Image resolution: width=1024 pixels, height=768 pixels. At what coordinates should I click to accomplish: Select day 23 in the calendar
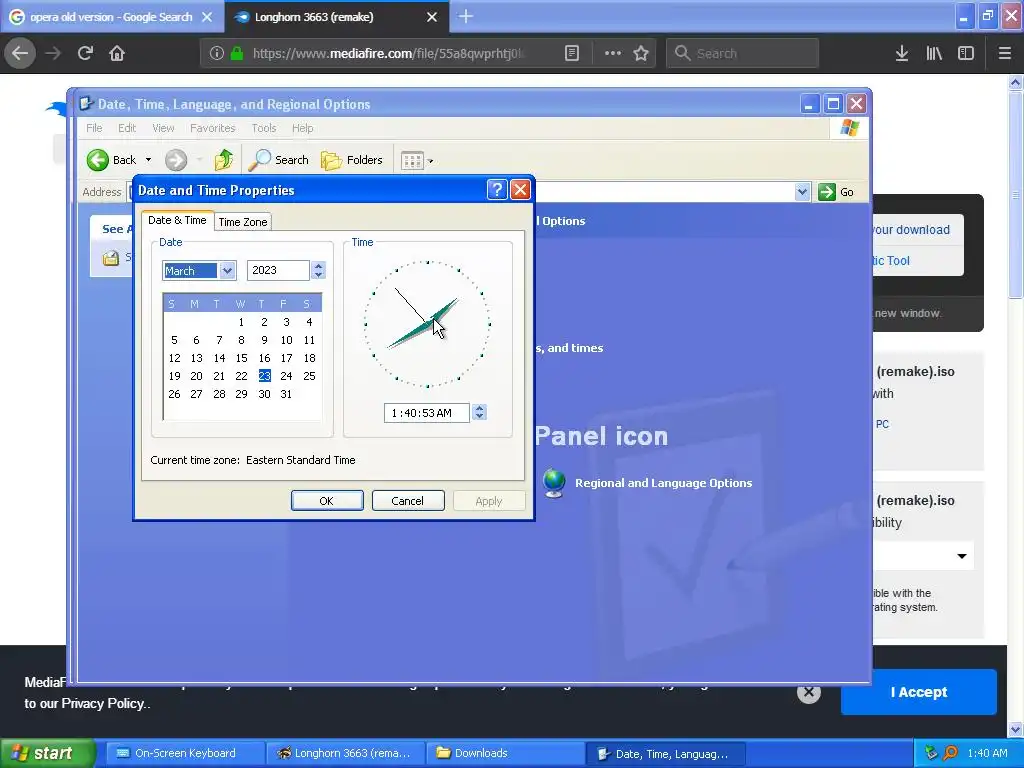264,376
